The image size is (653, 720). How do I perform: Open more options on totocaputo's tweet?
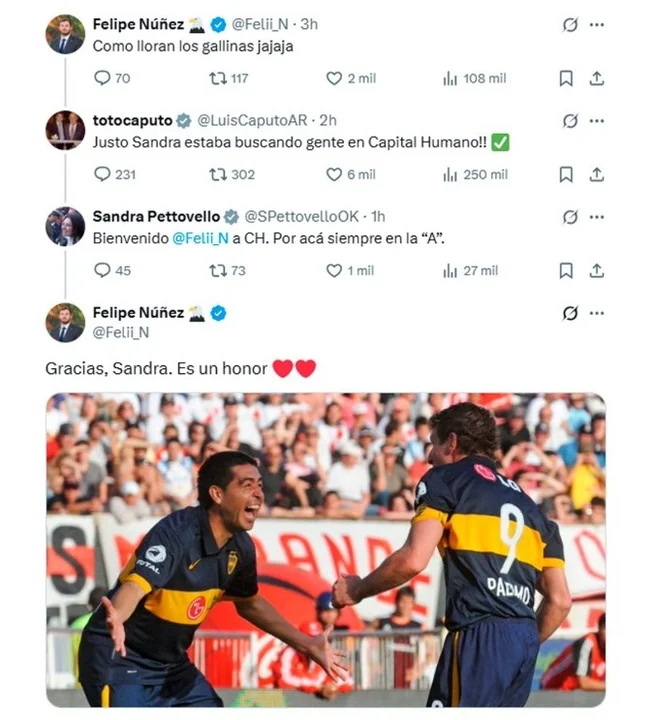click(x=597, y=121)
